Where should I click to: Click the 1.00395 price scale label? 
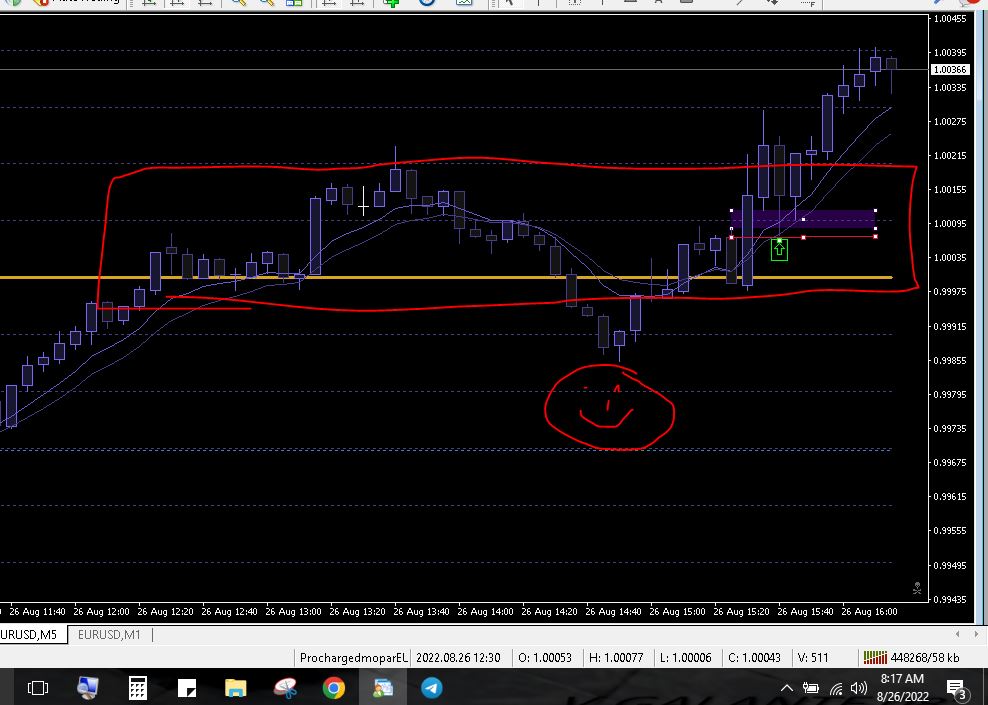950,52
